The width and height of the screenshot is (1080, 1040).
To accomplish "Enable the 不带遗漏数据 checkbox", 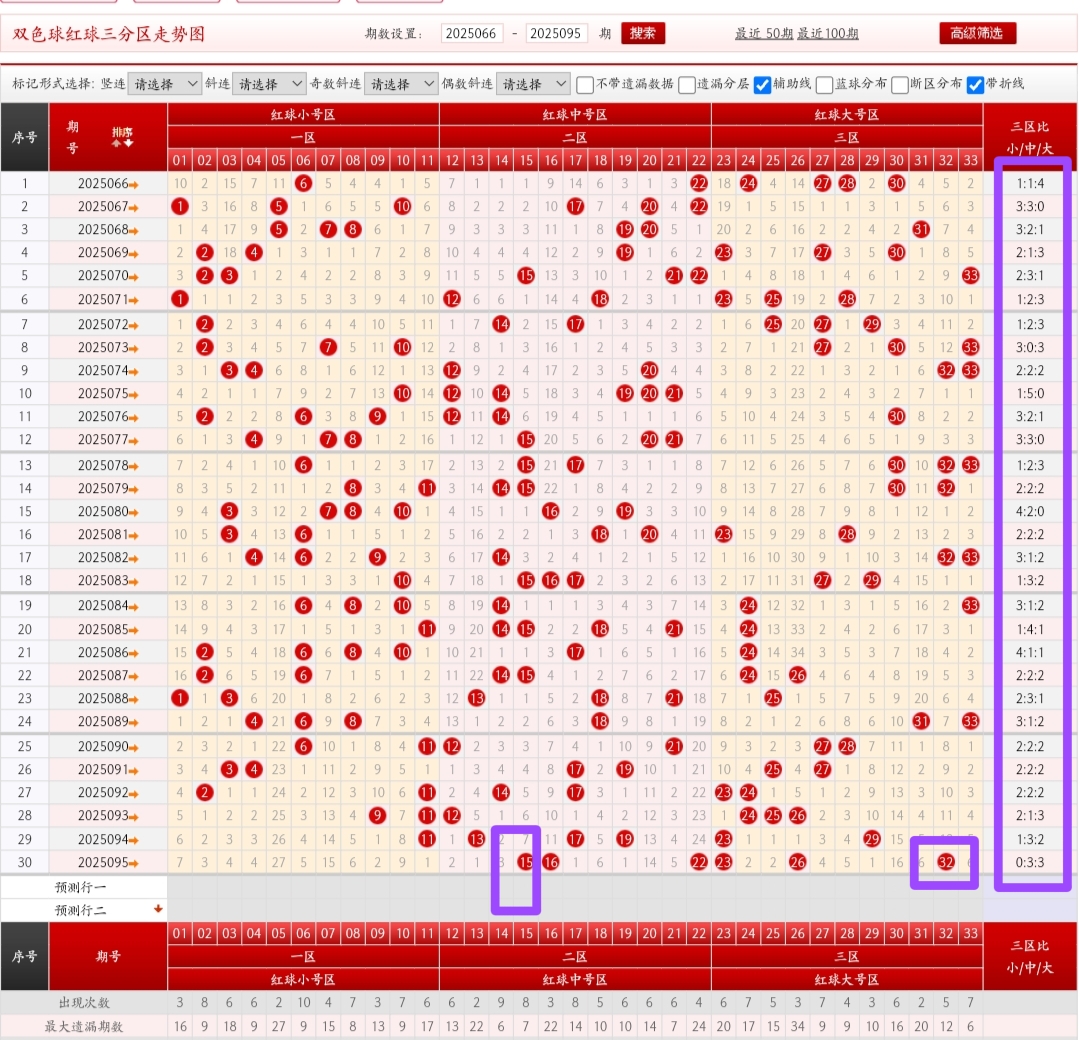I will (x=586, y=84).
